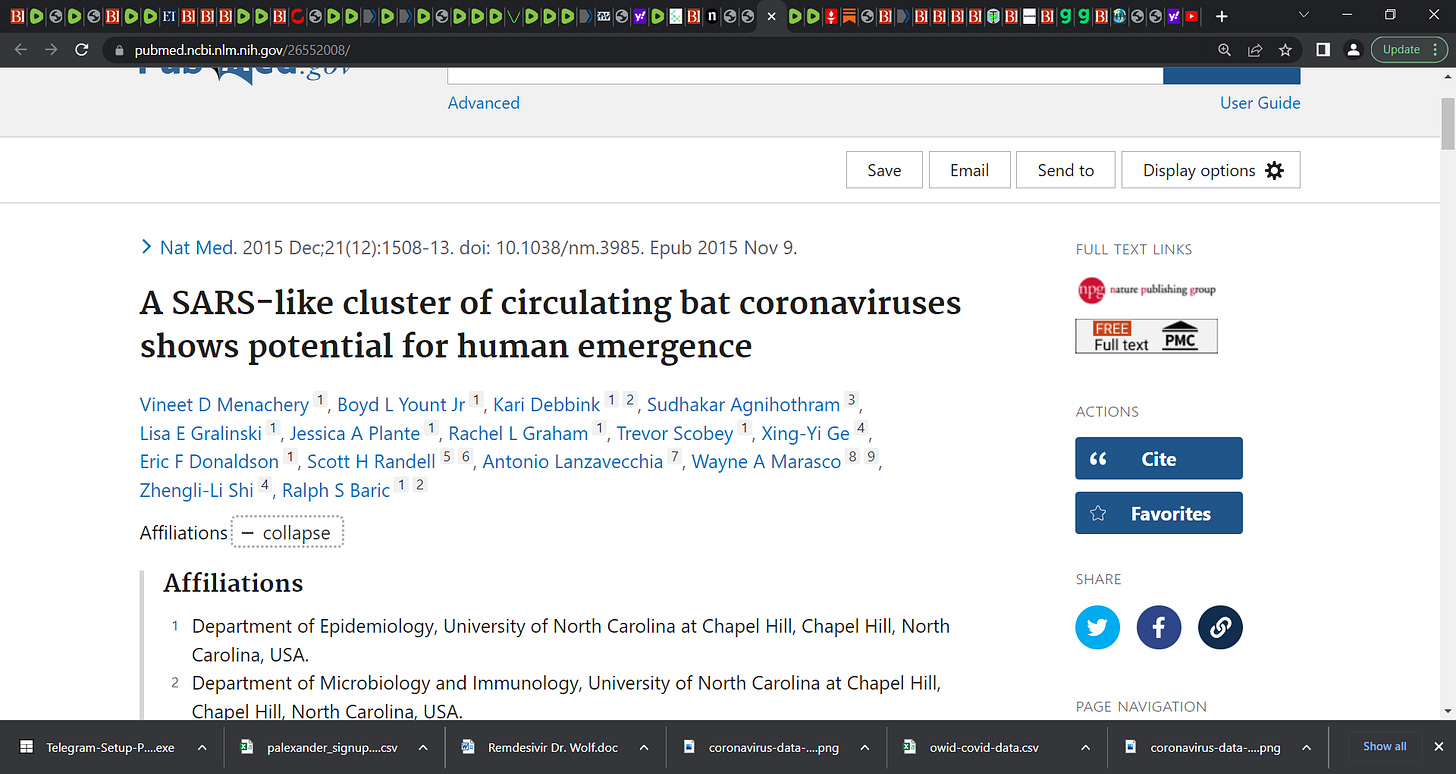Image resolution: width=1456 pixels, height=774 pixels.
Task: Switch to the red 'C' icon tab
Action: 298,16
